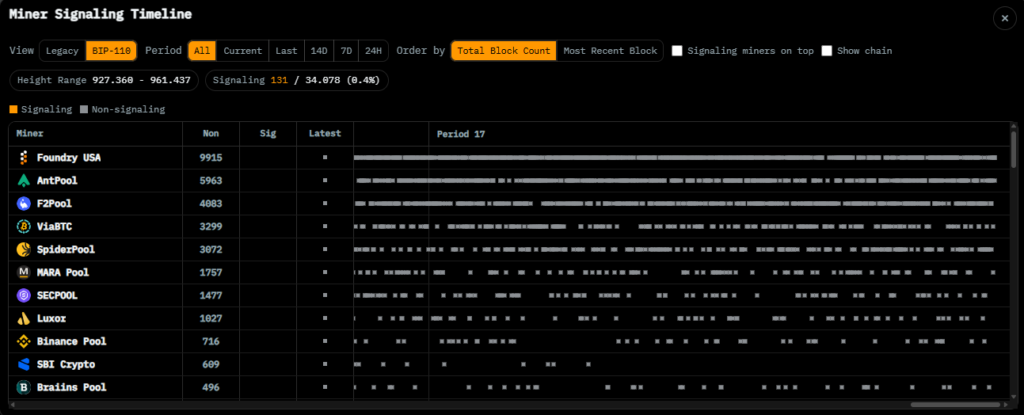The image size is (1024, 415).
Task: Click the Signaling 131 / 34.078 pill
Action: [x=296, y=80]
